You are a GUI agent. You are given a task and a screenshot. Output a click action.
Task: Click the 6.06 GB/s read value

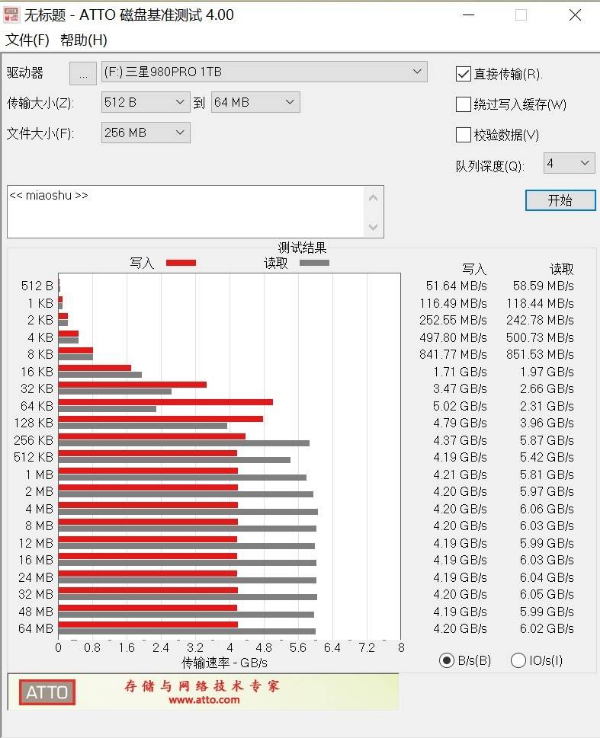(546, 509)
